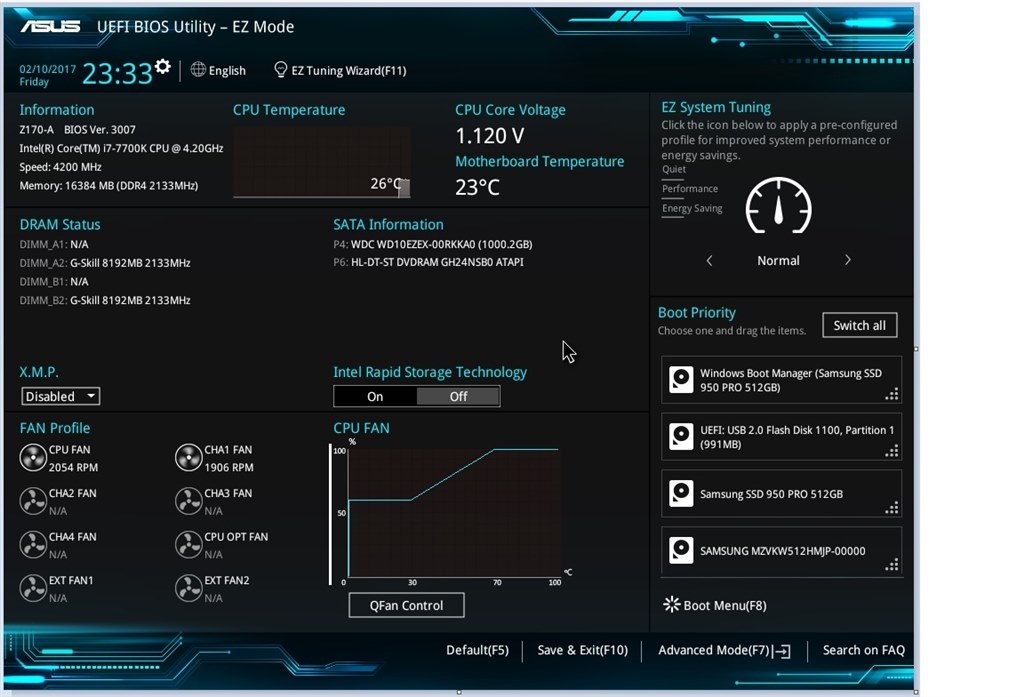Screen dimensions: 1024x697
Task: Select Windows Boot Manager boot entry
Action: click(782, 380)
